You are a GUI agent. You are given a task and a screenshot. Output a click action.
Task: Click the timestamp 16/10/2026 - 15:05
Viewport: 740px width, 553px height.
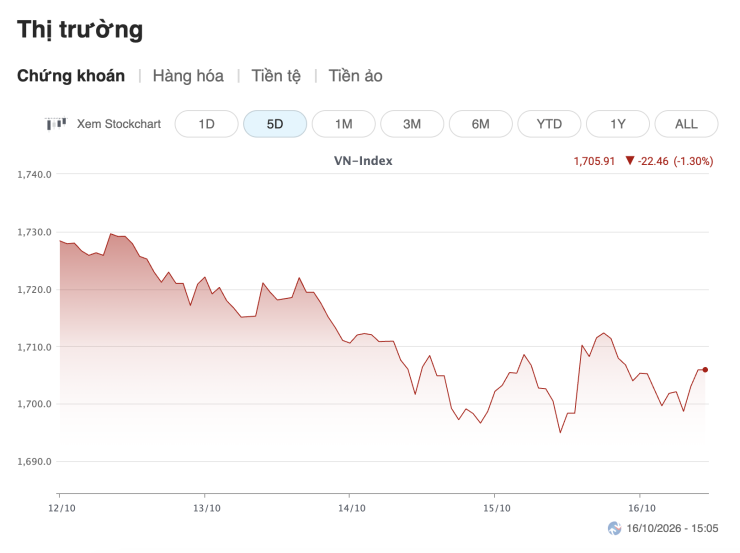point(673,528)
